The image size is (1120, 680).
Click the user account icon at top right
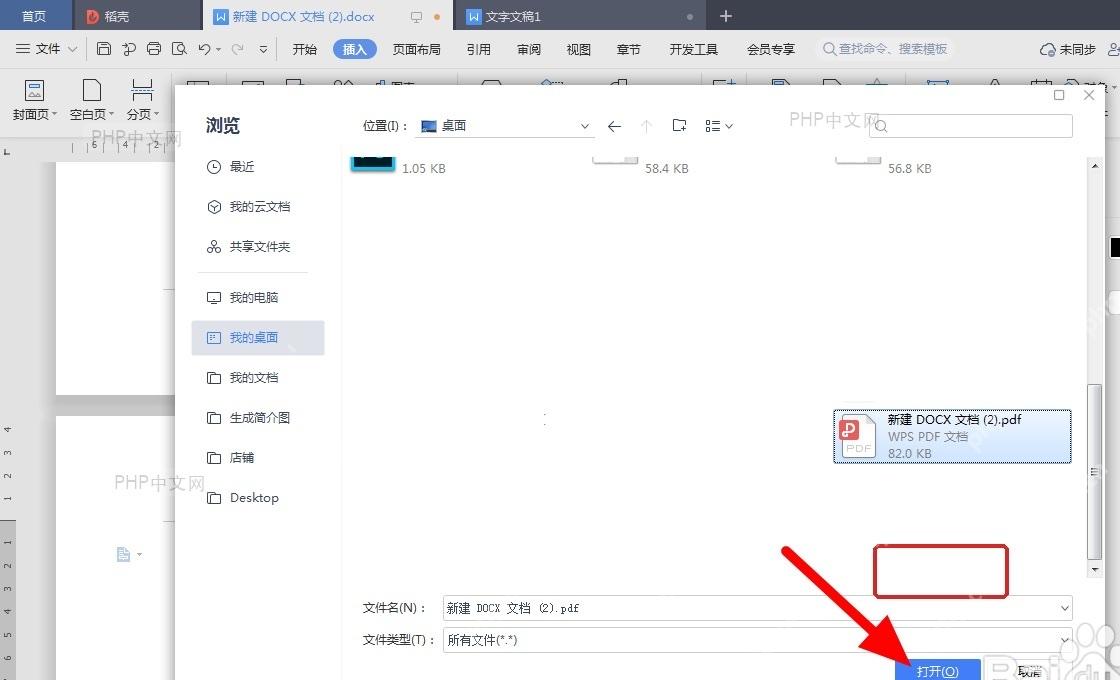1114,49
